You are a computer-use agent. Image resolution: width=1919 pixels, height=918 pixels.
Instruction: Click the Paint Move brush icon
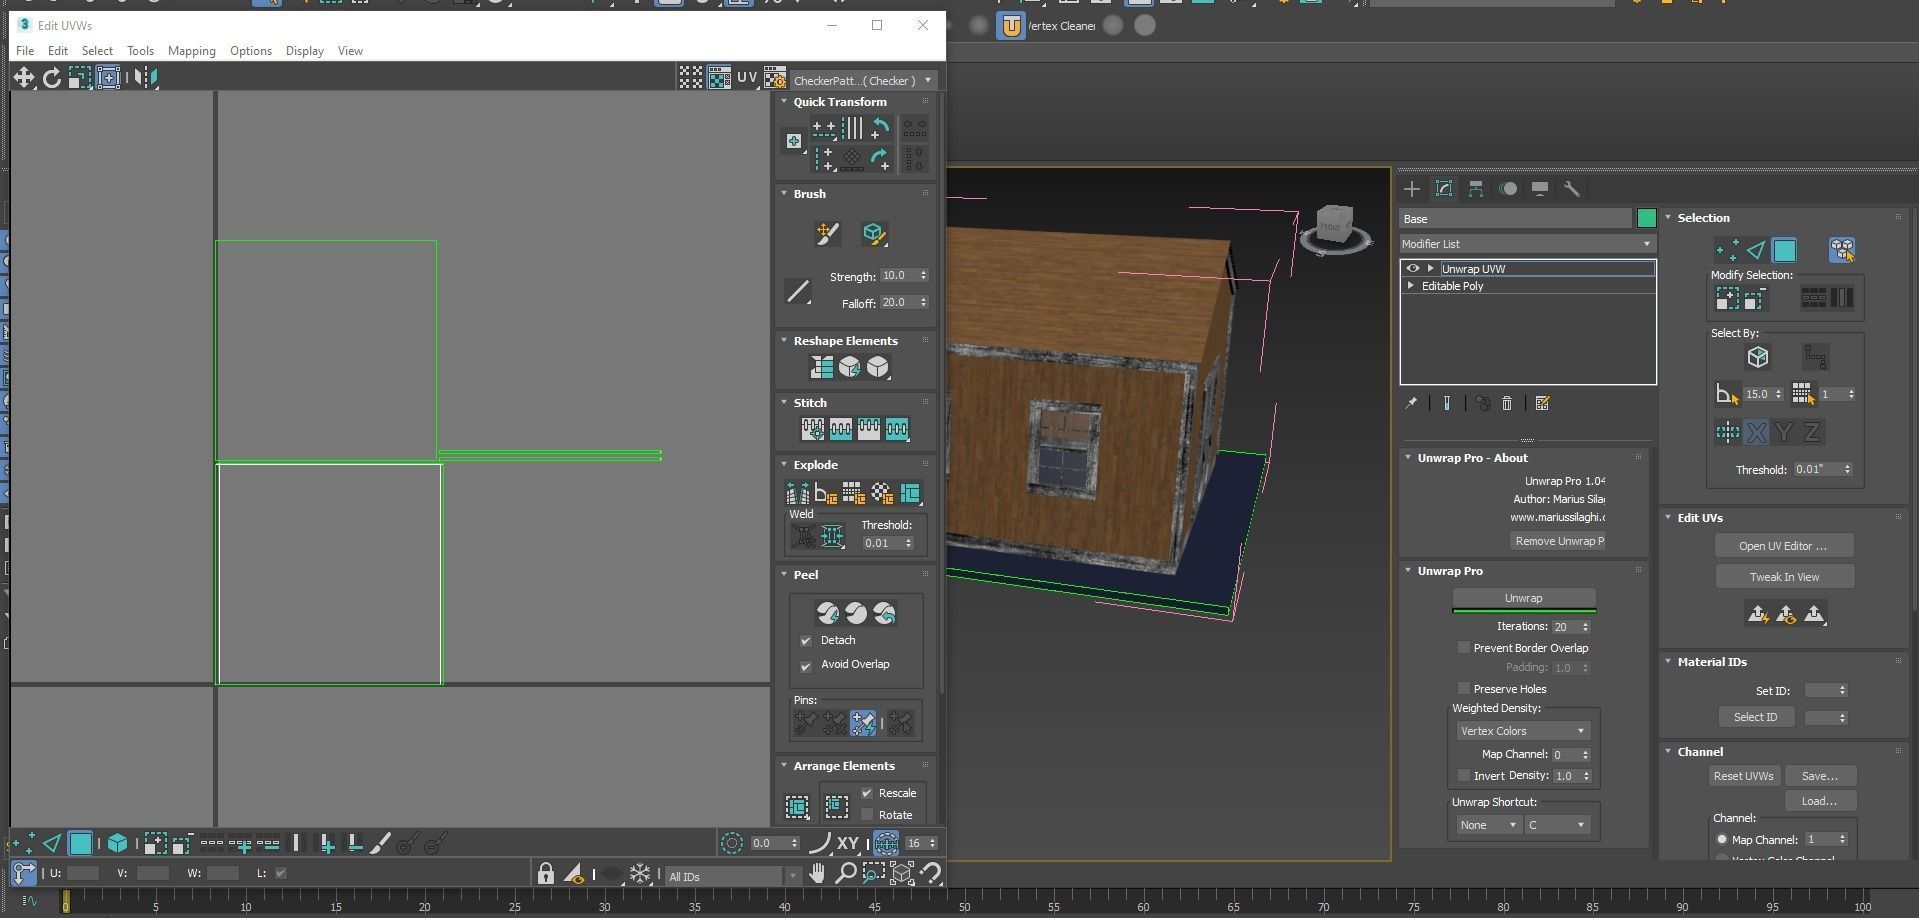click(827, 233)
